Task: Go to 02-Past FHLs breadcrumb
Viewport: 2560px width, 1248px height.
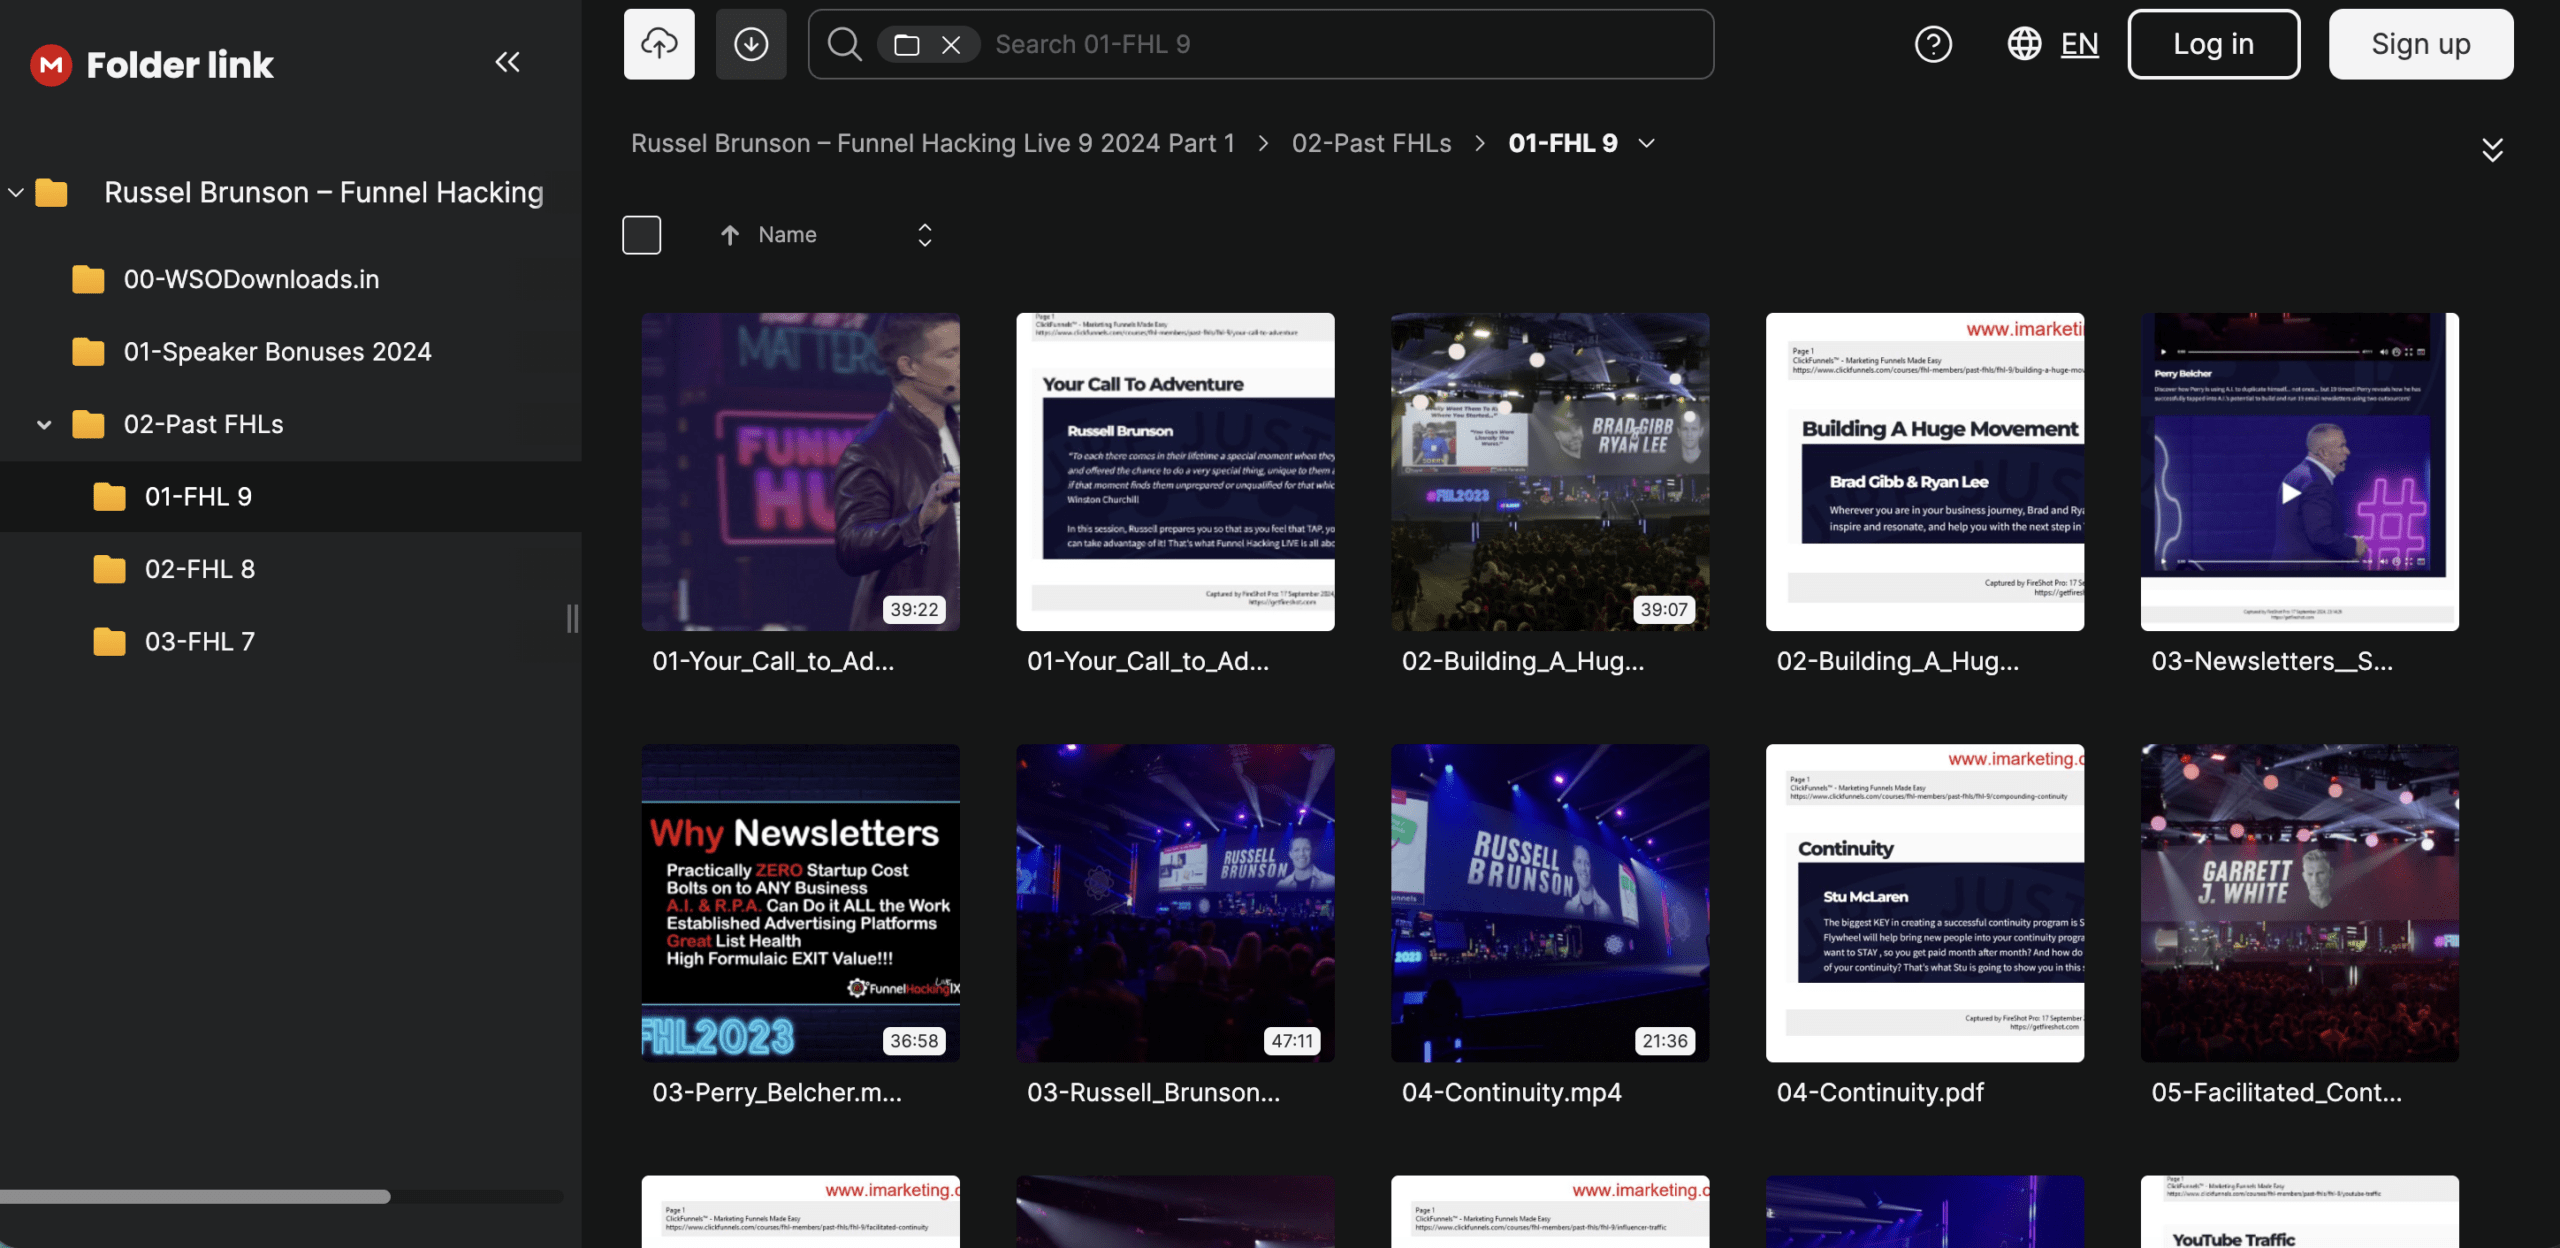Action: [1371, 144]
